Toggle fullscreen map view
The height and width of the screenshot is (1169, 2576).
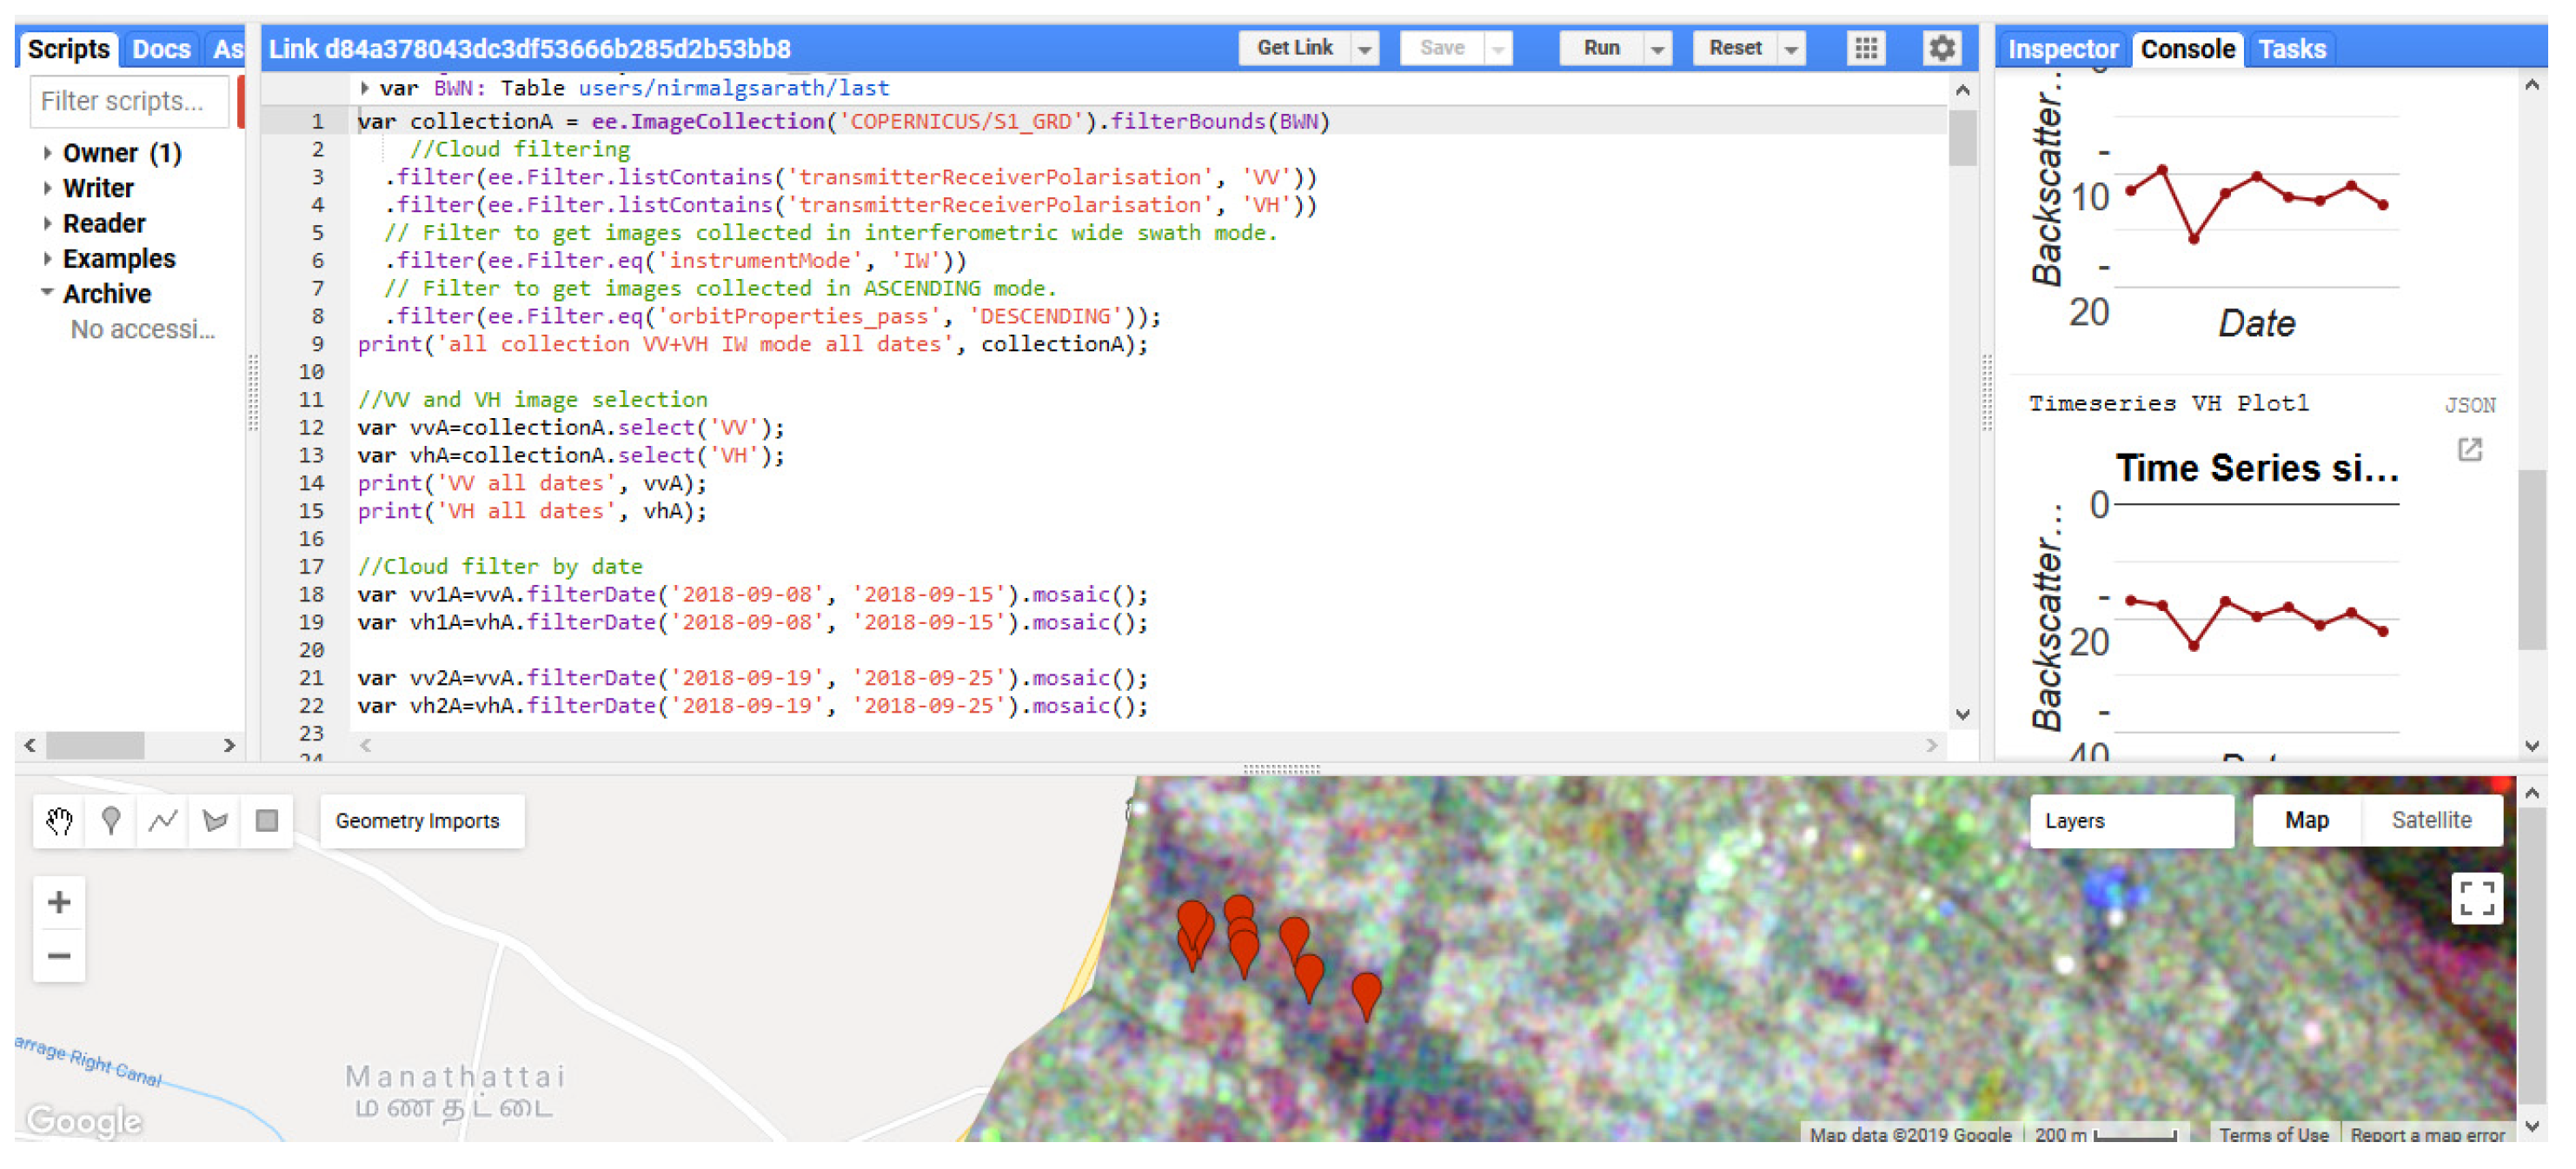coord(2476,898)
